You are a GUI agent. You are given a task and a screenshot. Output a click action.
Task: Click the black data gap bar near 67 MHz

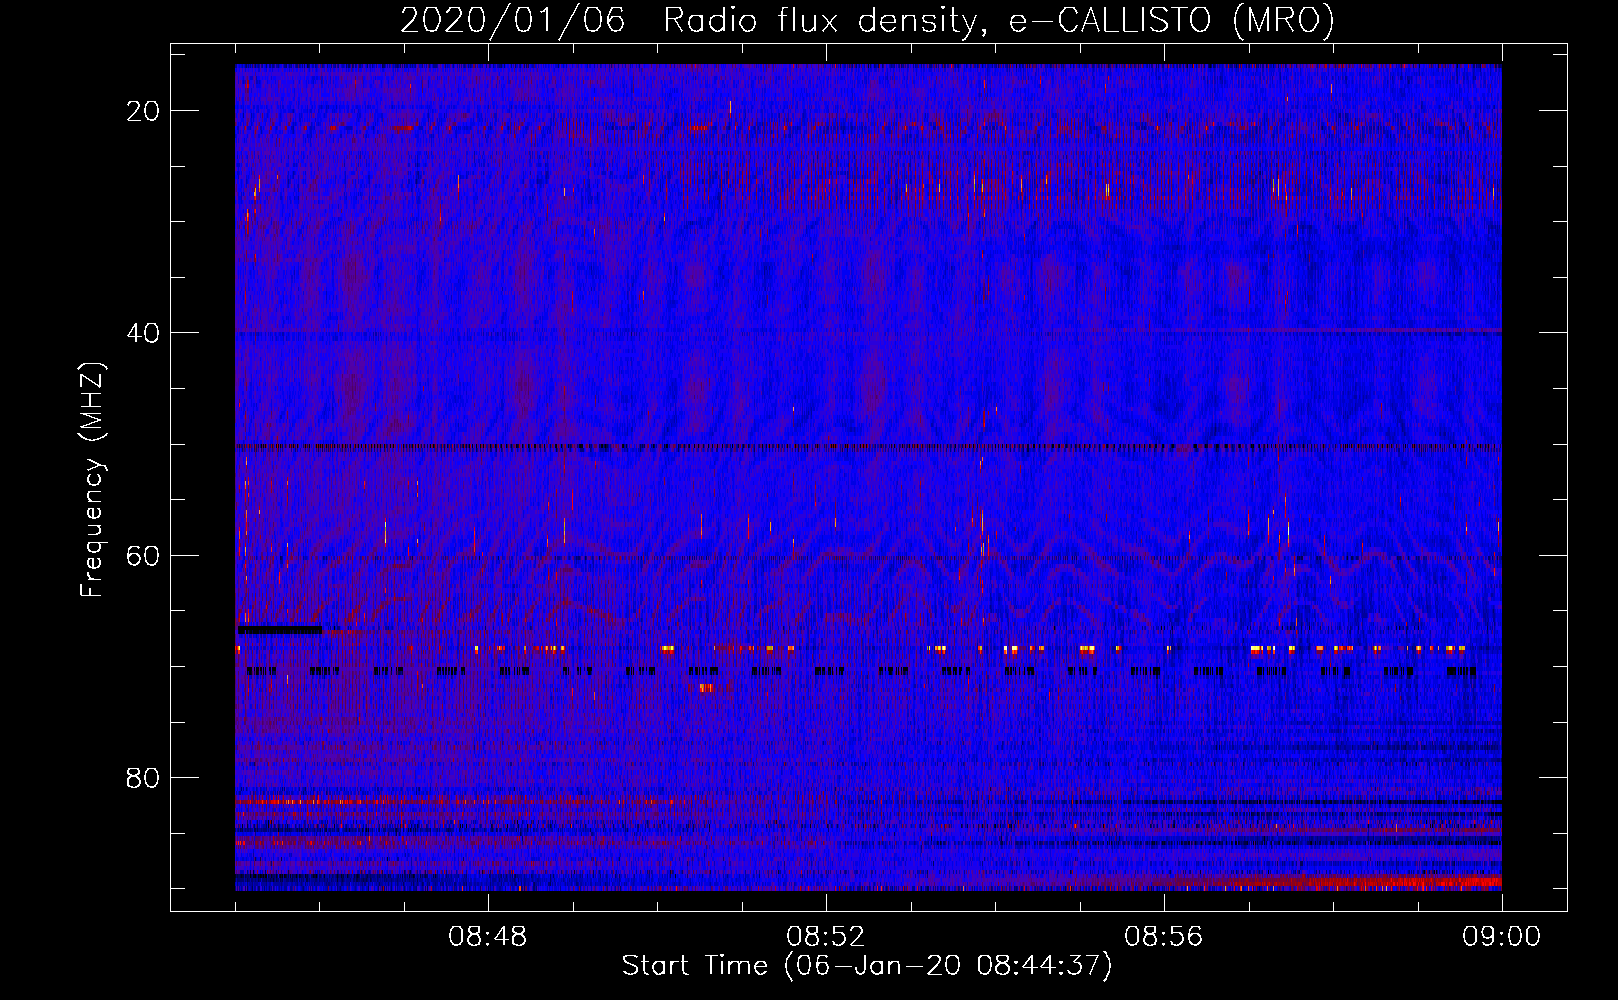[279, 630]
